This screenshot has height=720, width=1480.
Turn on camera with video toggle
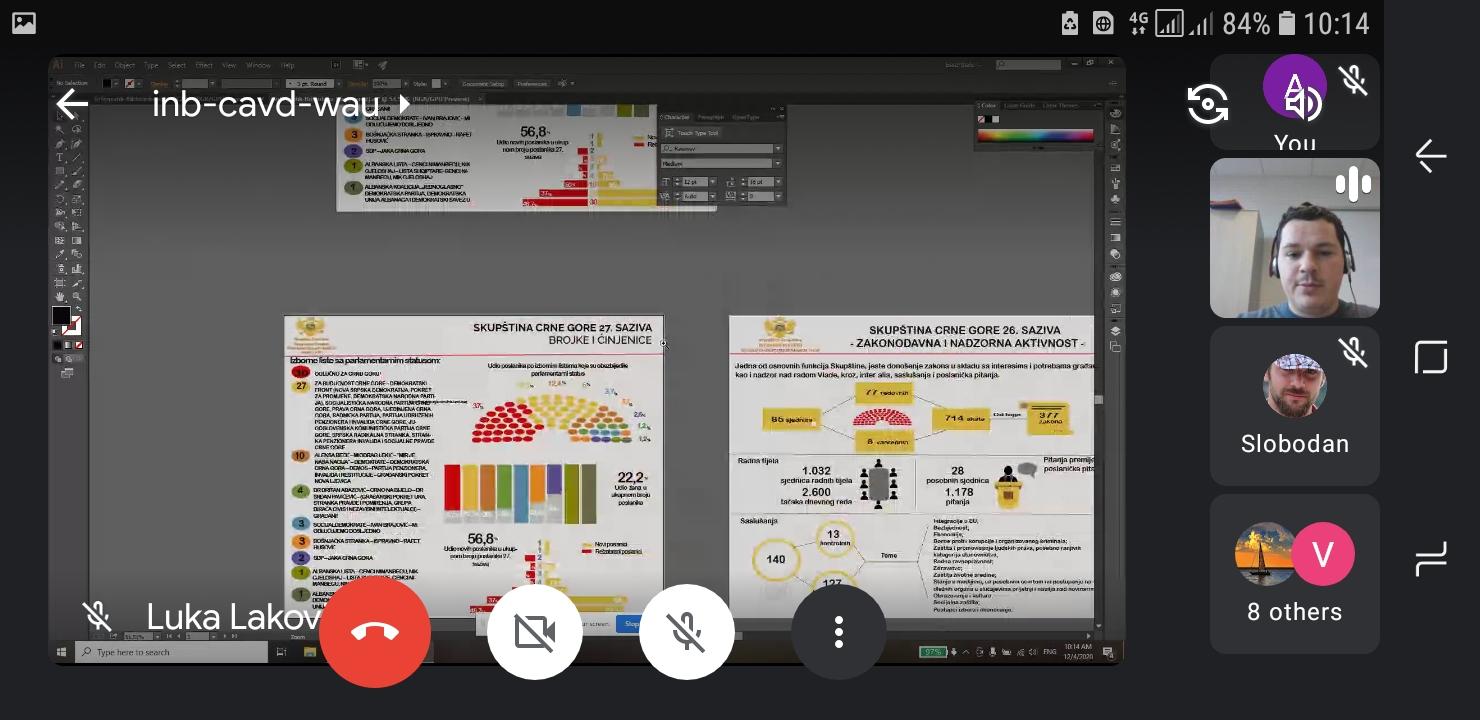click(535, 632)
